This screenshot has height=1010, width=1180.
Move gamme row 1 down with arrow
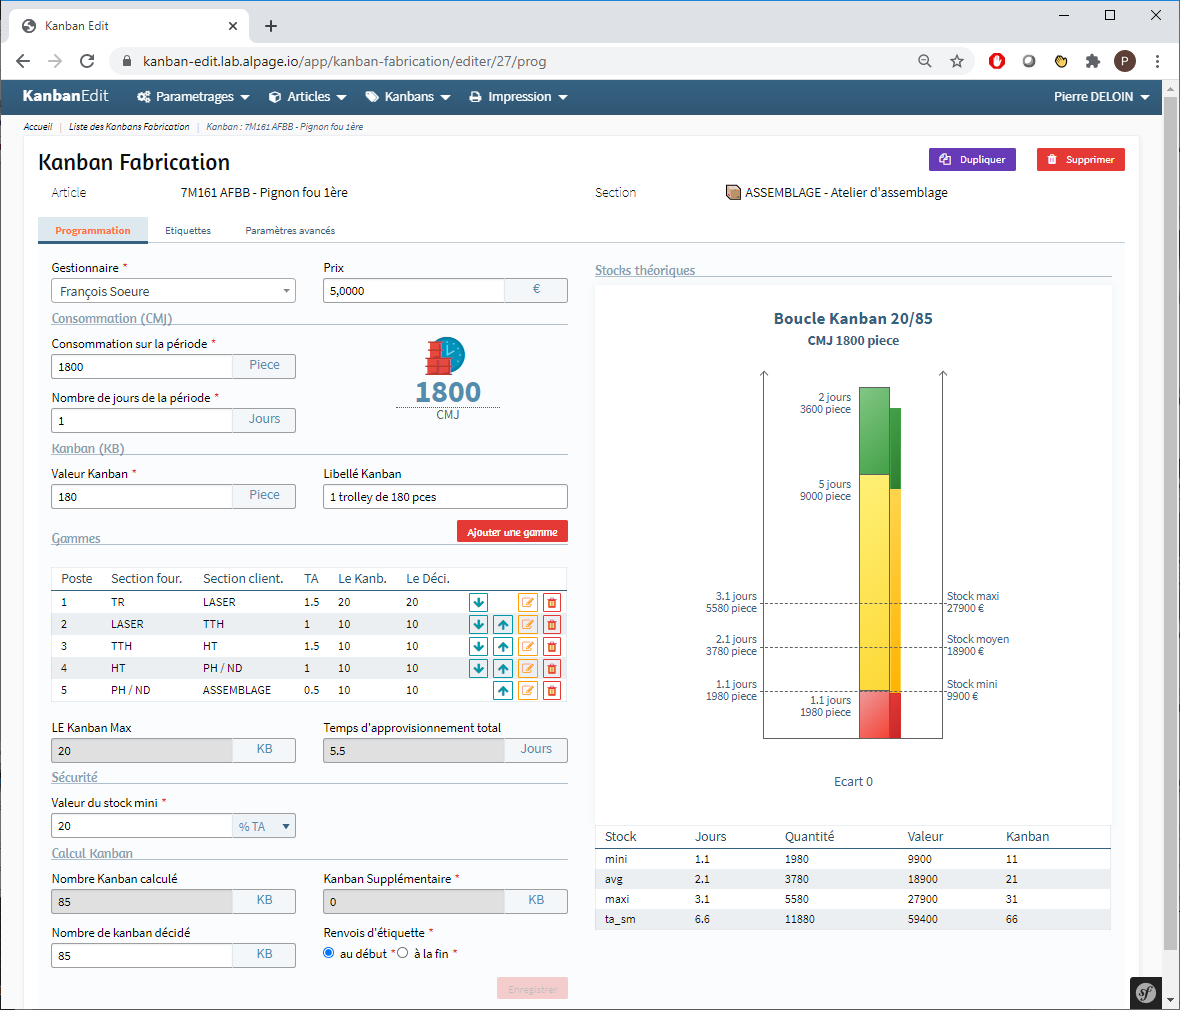(478, 602)
